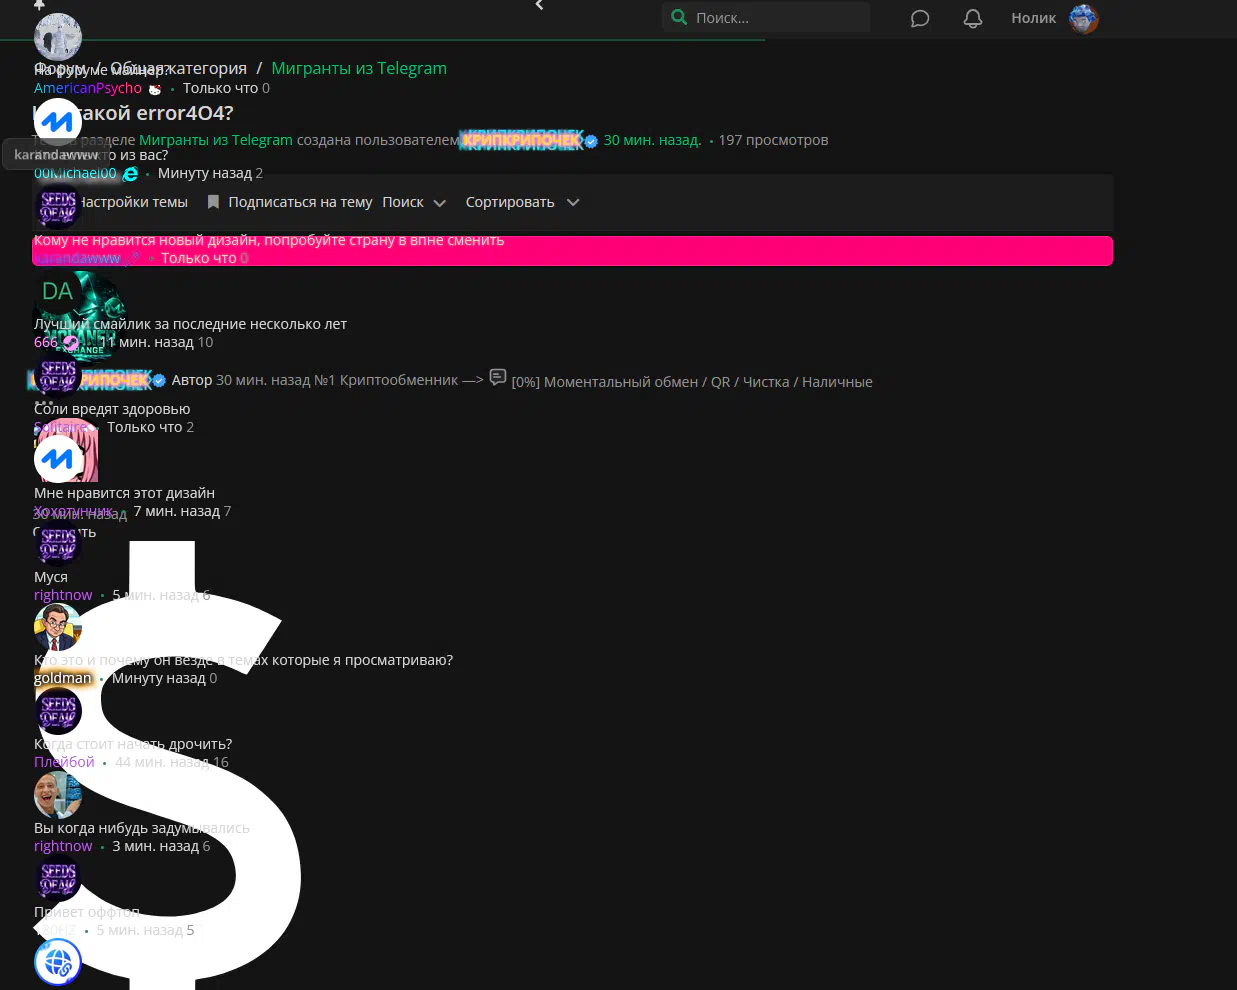Click the Нолик profile avatar
Image resolution: width=1237 pixels, height=990 pixels.
1083,19
